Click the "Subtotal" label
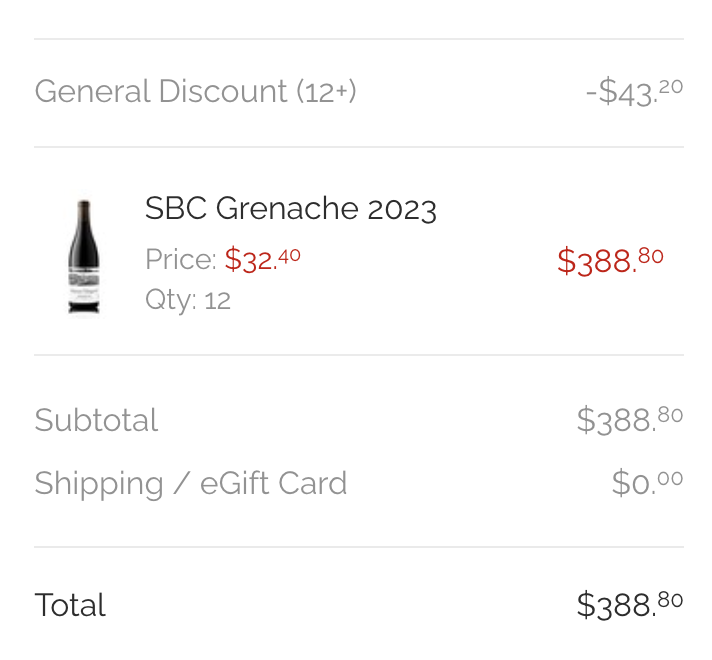The height and width of the screenshot is (660, 712). [x=96, y=420]
